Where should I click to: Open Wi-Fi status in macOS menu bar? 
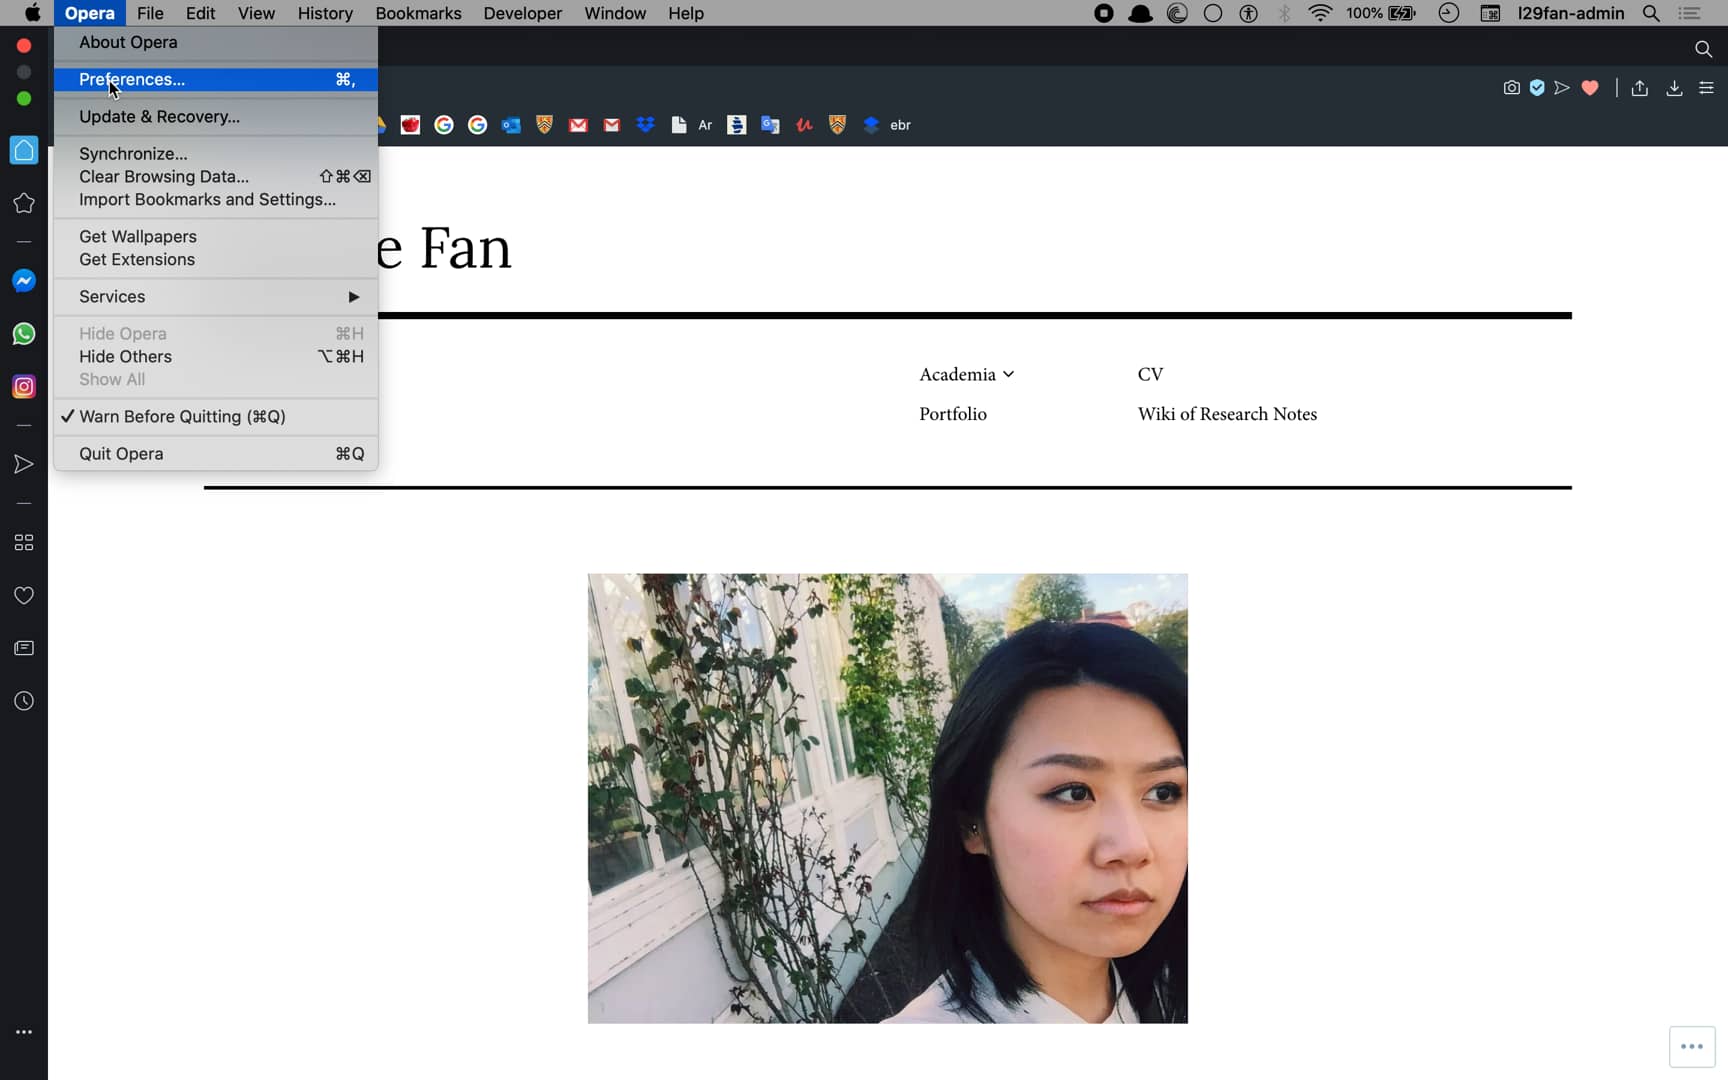[1320, 13]
